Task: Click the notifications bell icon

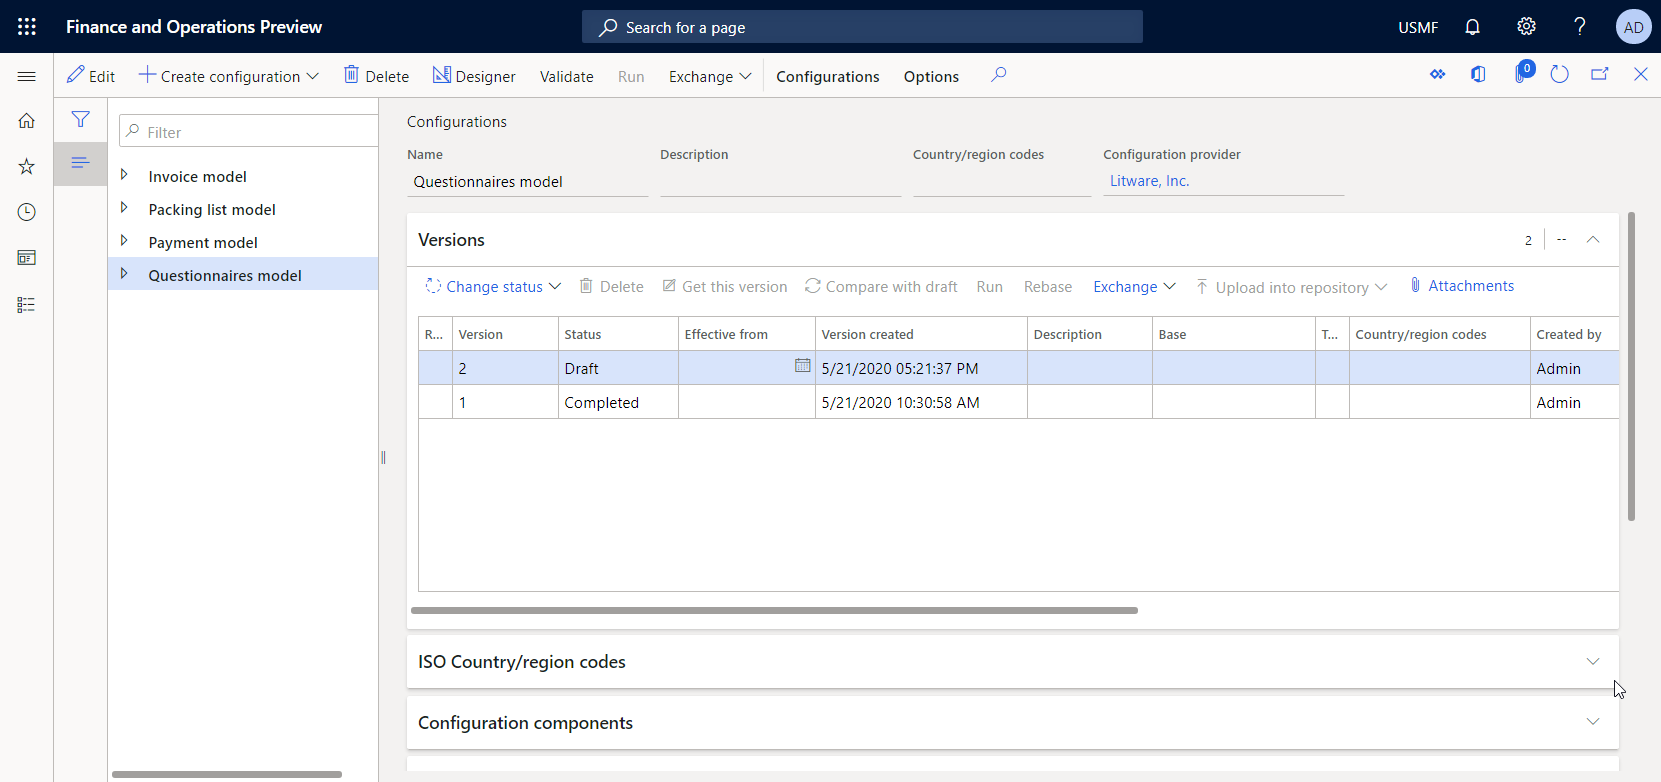Action: click(x=1472, y=27)
